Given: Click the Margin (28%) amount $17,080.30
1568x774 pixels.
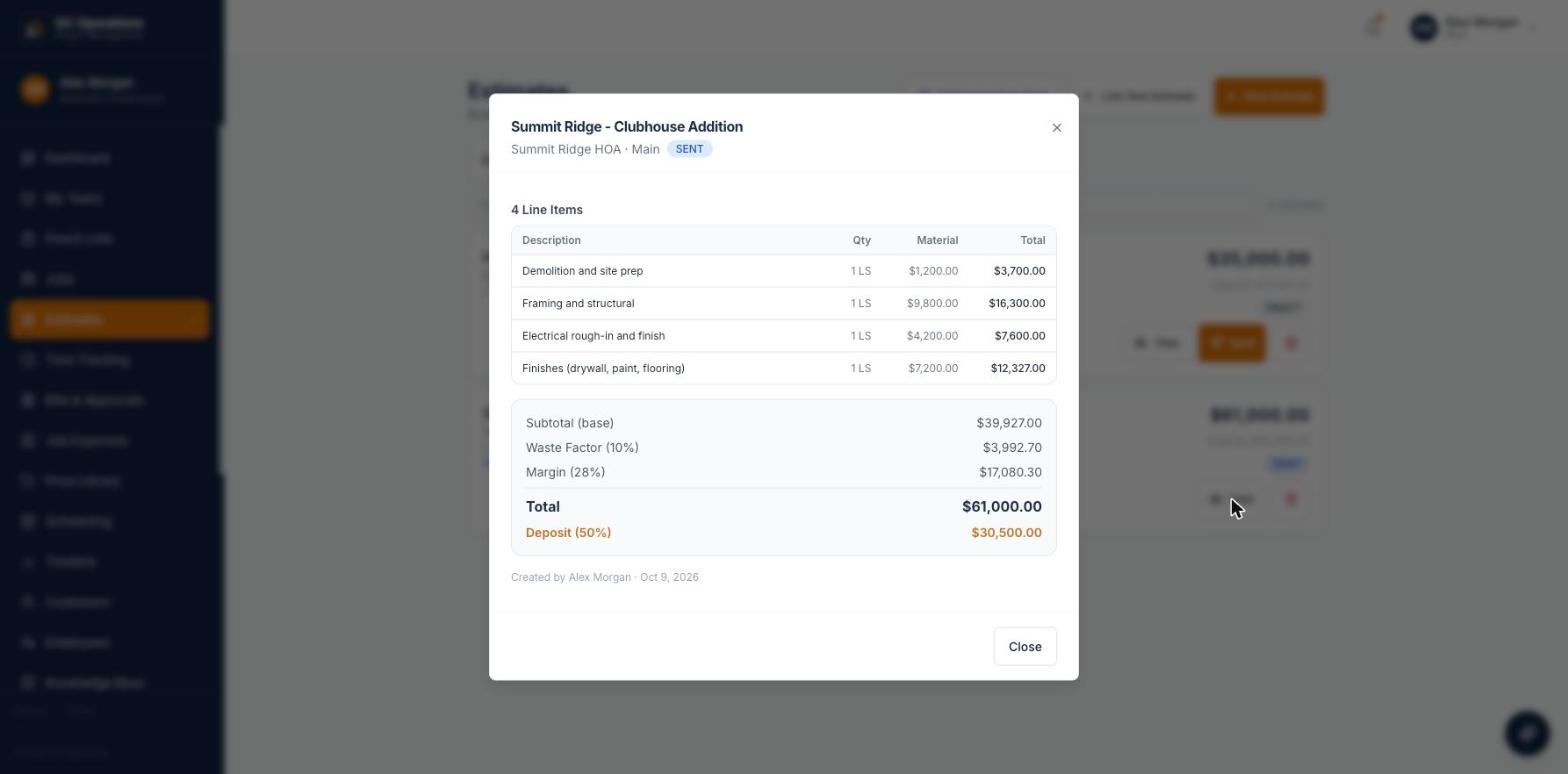Looking at the screenshot, I should tap(1010, 472).
